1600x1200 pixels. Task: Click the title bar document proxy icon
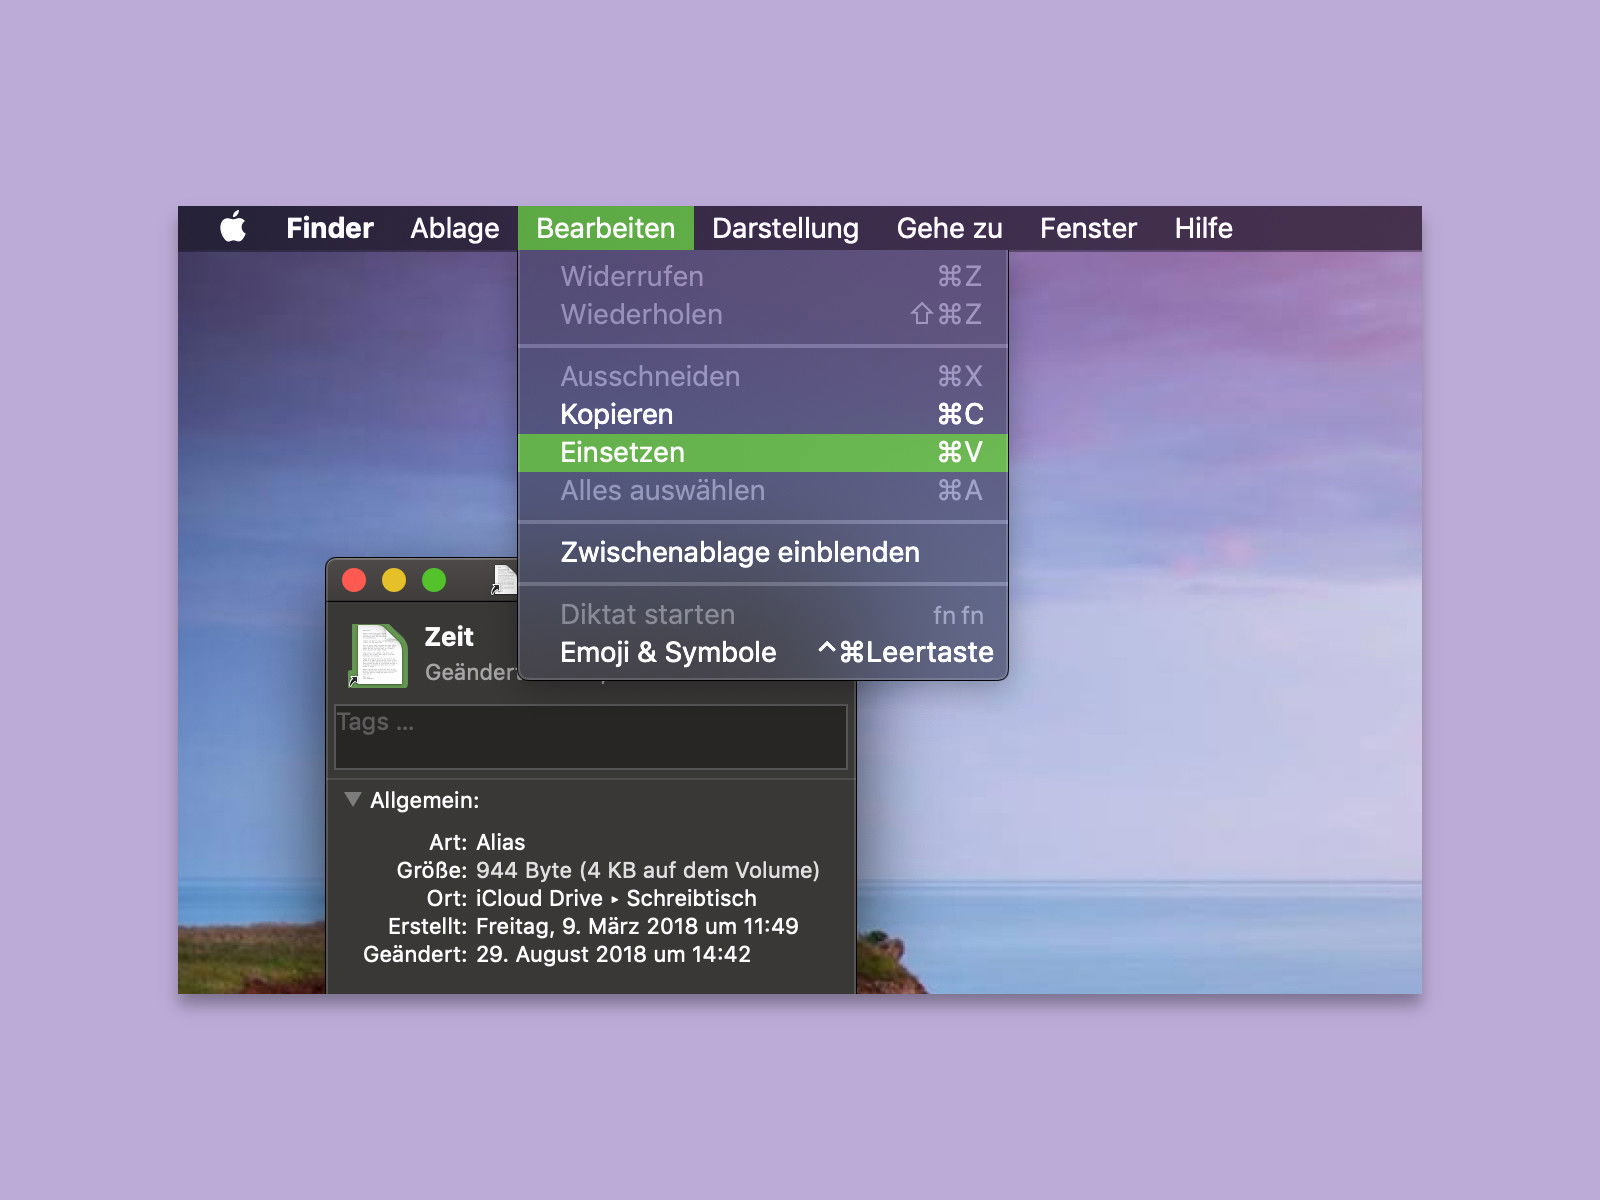point(504,580)
